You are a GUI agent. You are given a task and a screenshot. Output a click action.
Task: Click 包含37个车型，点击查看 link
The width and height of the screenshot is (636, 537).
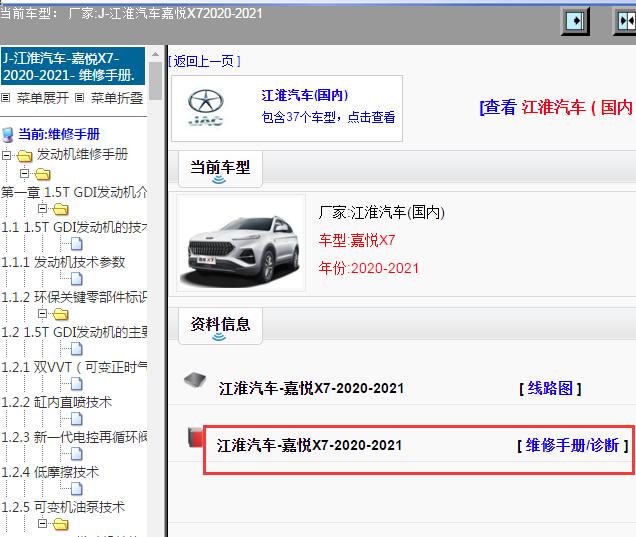coord(328,117)
